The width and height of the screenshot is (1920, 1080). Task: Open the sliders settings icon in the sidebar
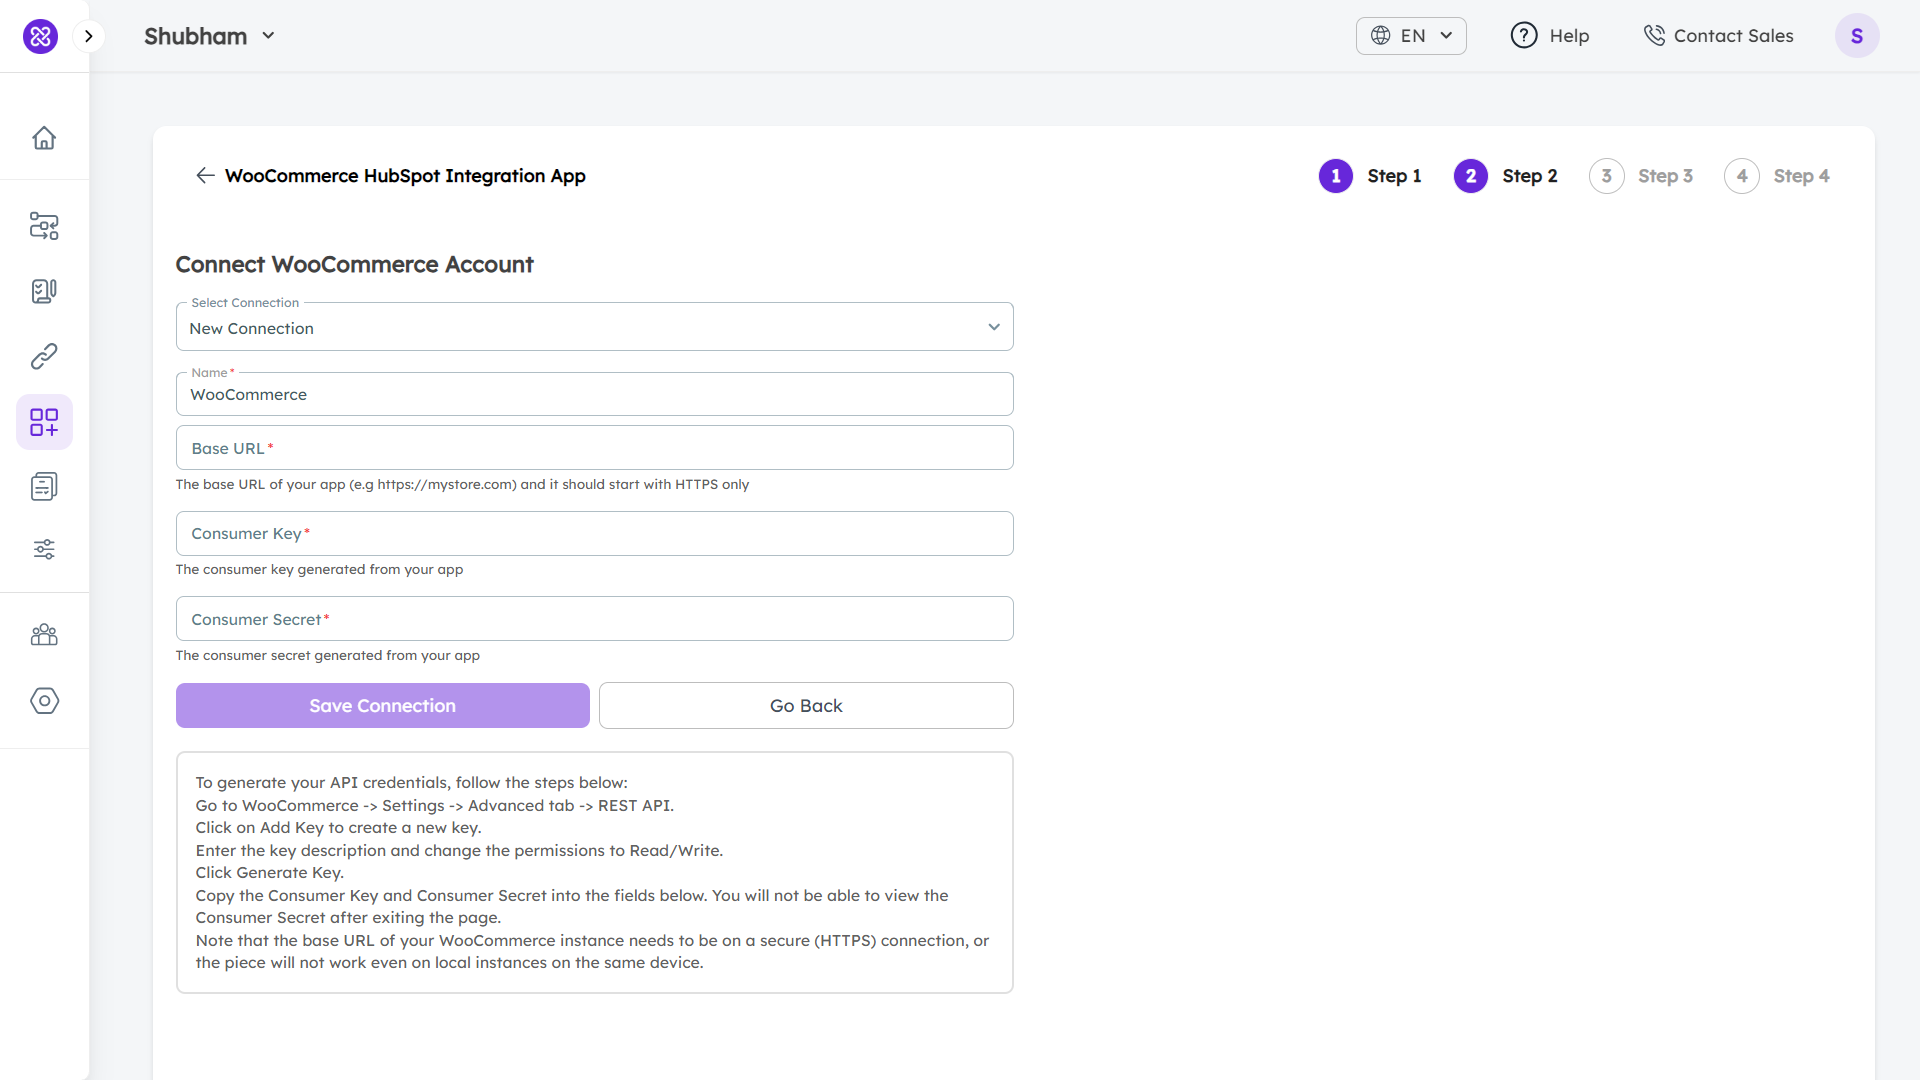coord(44,549)
